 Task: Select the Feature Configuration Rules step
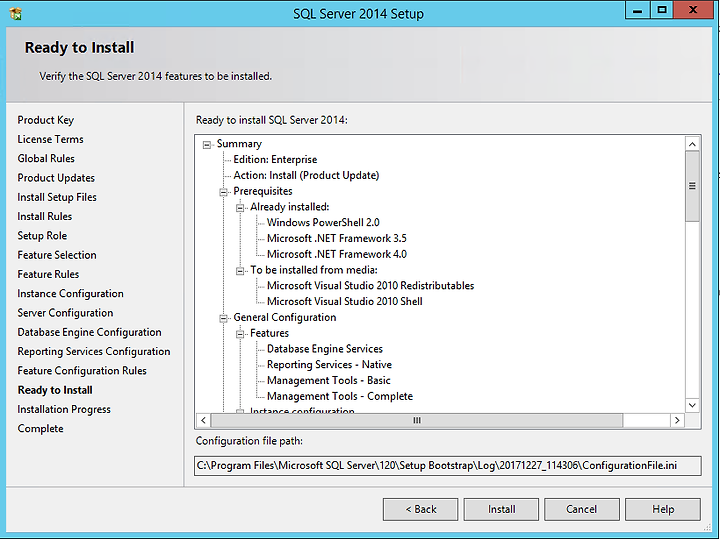coord(82,371)
